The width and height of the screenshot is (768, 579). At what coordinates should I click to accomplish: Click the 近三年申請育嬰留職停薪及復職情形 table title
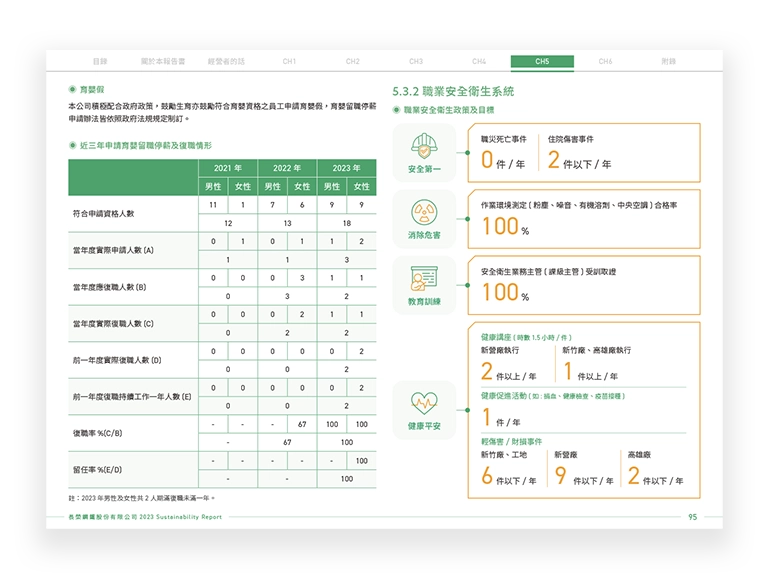click(x=145, y=145)
